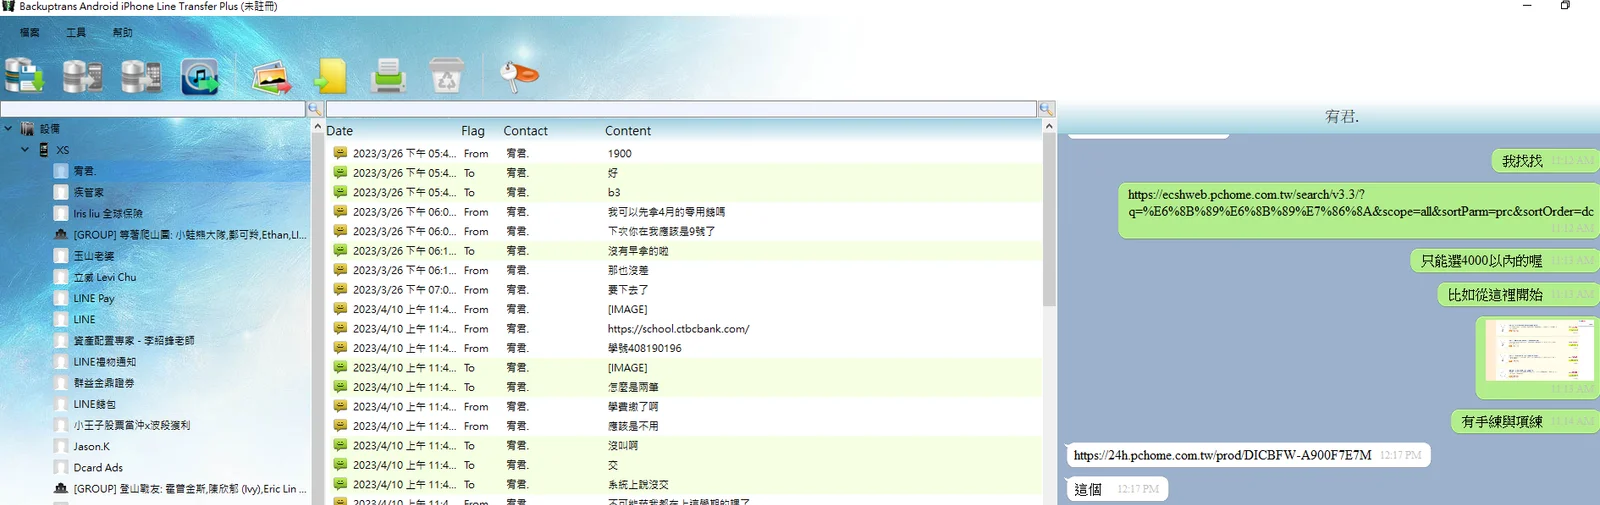Image resolution: width=1600 pixels, height=505 pixels.
Task: Click the backup database to disk icon
Action: [24, 76]
